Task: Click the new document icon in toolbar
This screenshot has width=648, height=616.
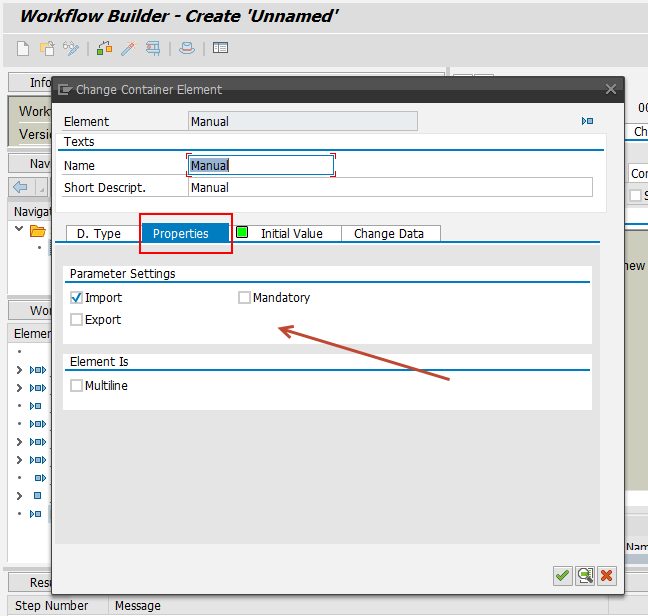Action: (x=23, y=48)
